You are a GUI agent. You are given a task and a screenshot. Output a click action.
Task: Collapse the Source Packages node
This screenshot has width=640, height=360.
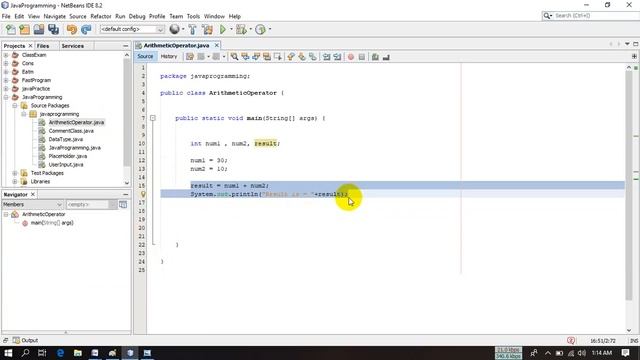tap(15, 105)
